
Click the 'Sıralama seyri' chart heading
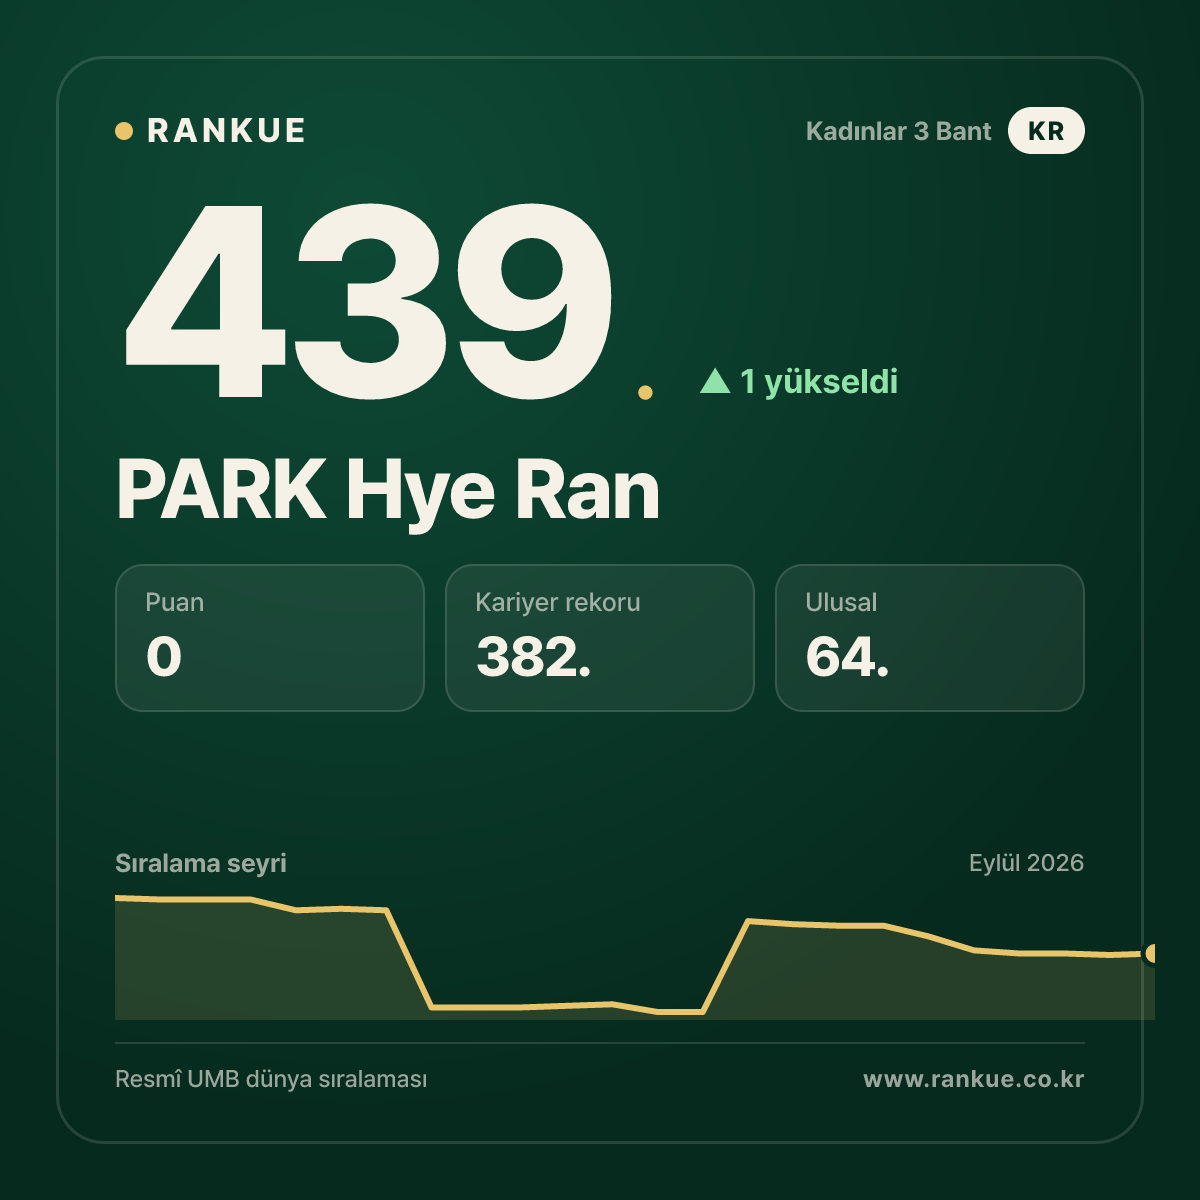click(x=201, y=863)
